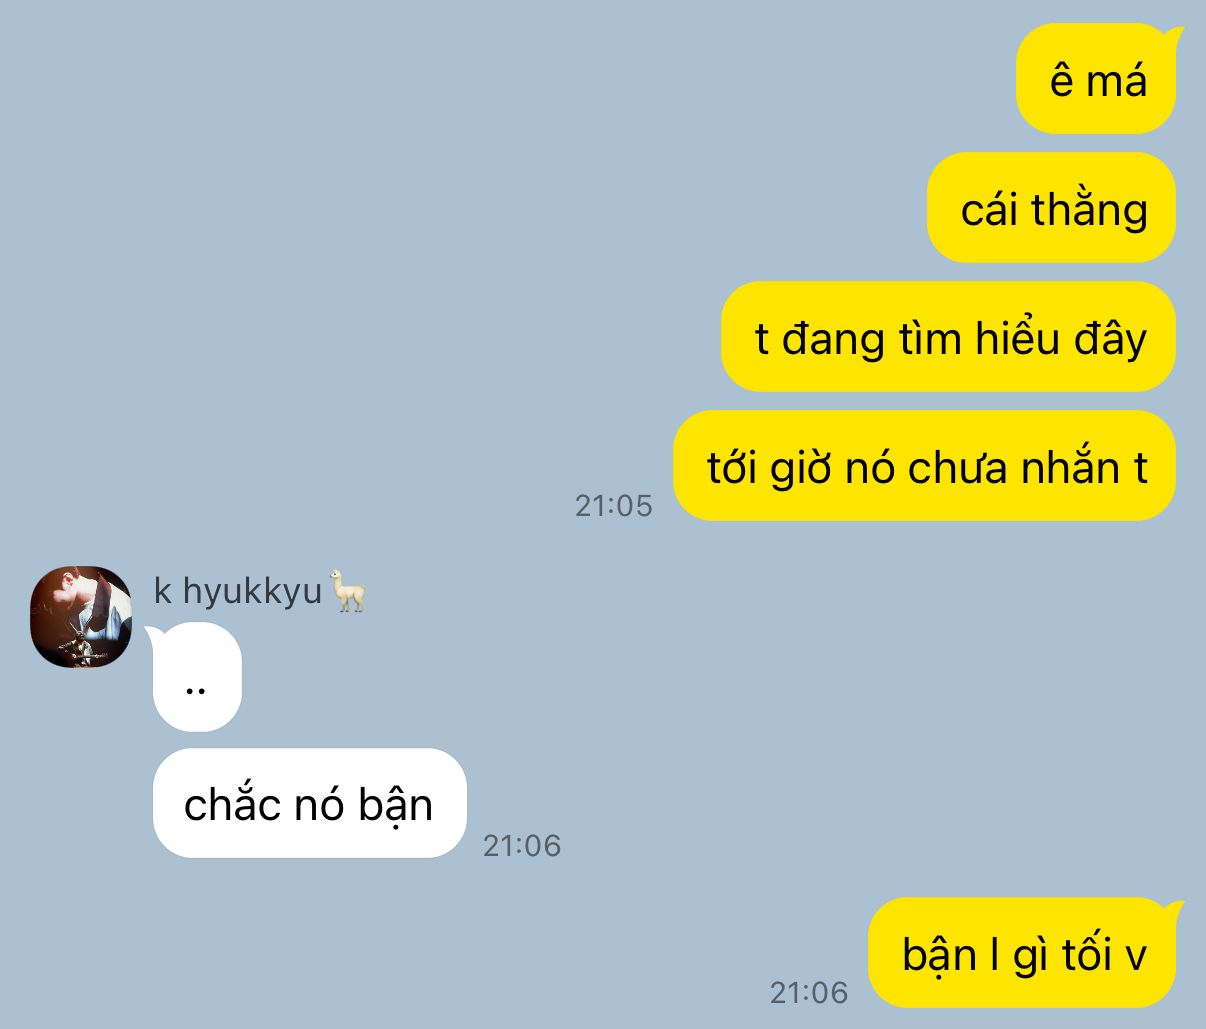The height and width of the screenshot is (1029, 1206).
Task: Tap the tail of the white ".." bubble
Action: pos(153,634)
